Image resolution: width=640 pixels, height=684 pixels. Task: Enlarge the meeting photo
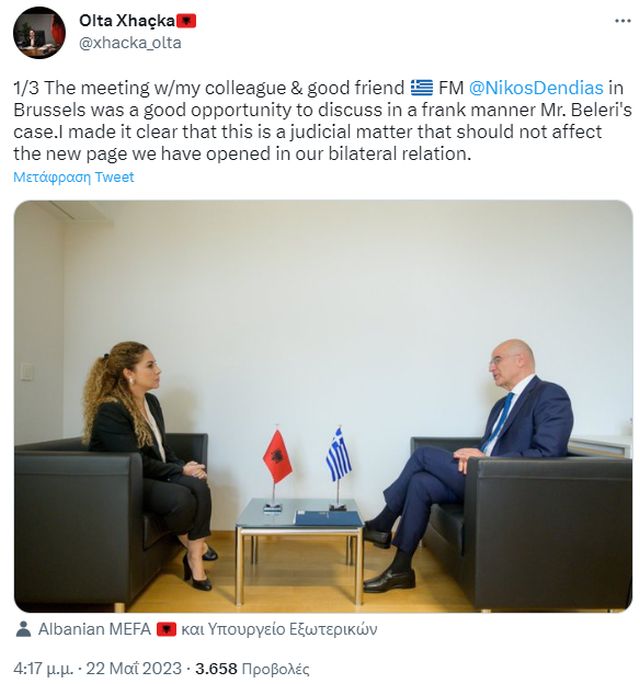(x=323, y=406)
